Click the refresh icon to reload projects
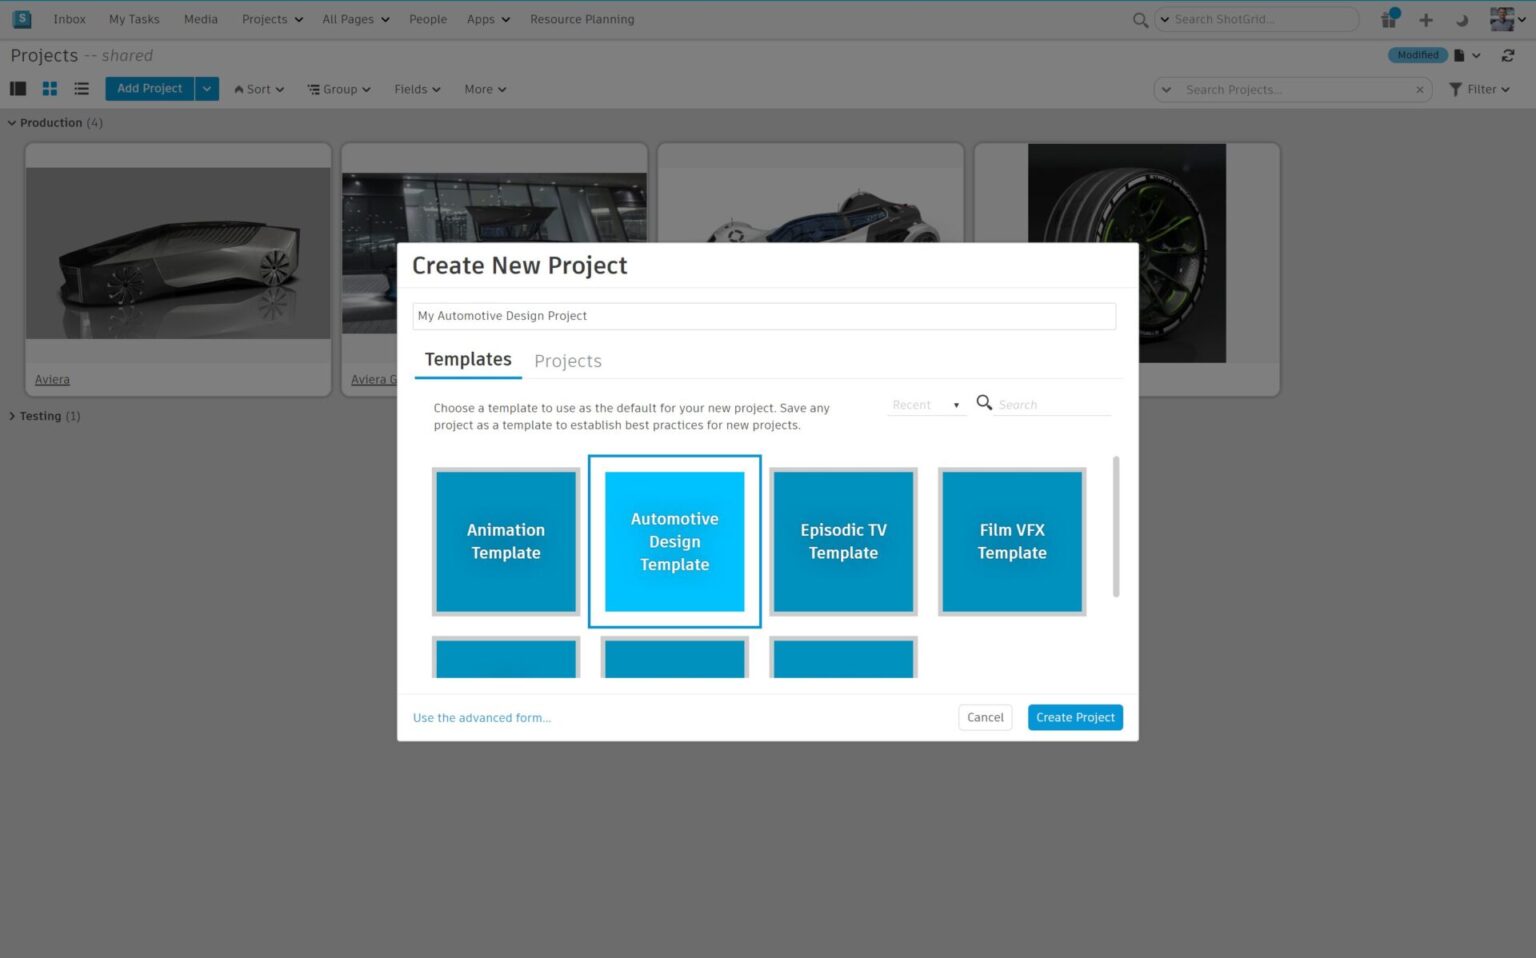1536x958 pixels. tap(1508, 55)
